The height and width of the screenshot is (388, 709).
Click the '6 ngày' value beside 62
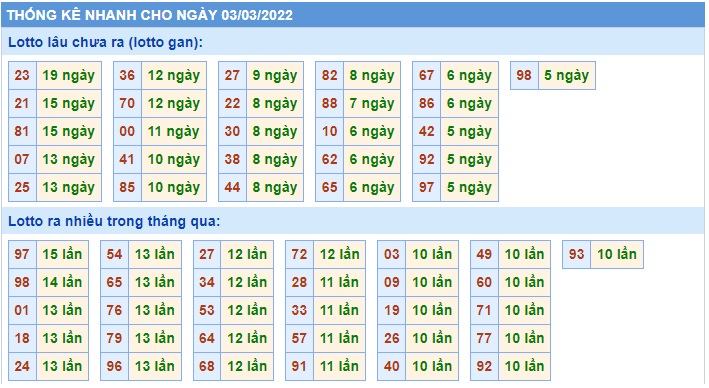point(372,159)
